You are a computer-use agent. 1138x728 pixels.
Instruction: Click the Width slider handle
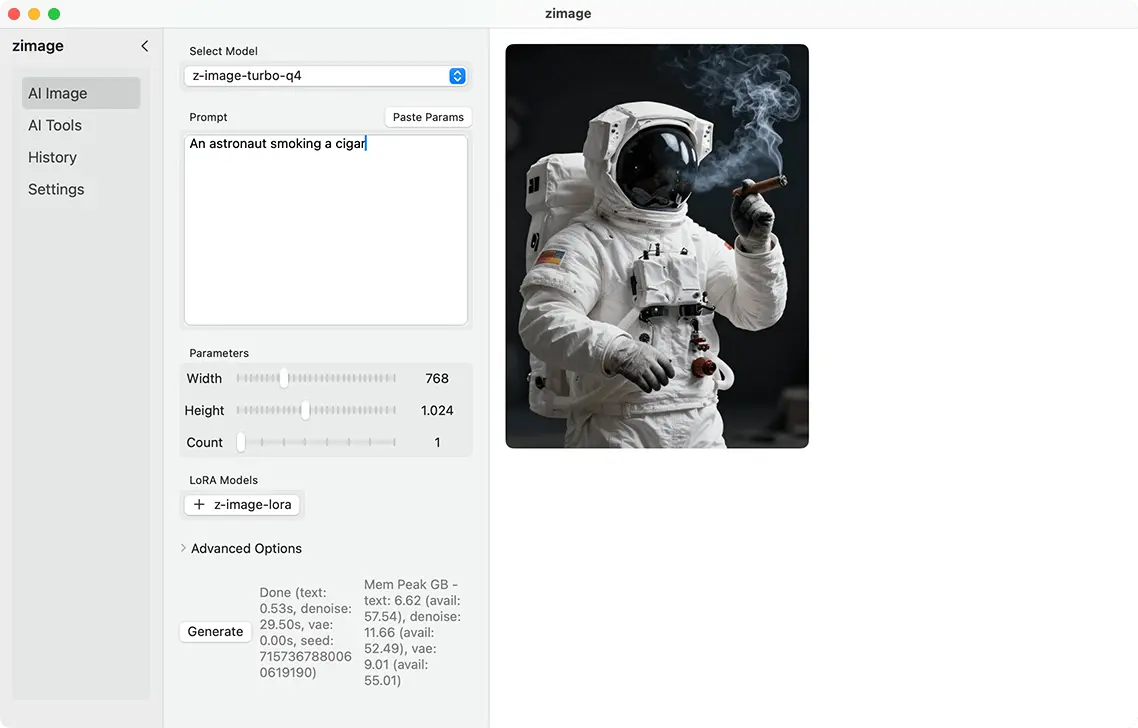click(x=284, y=378)
